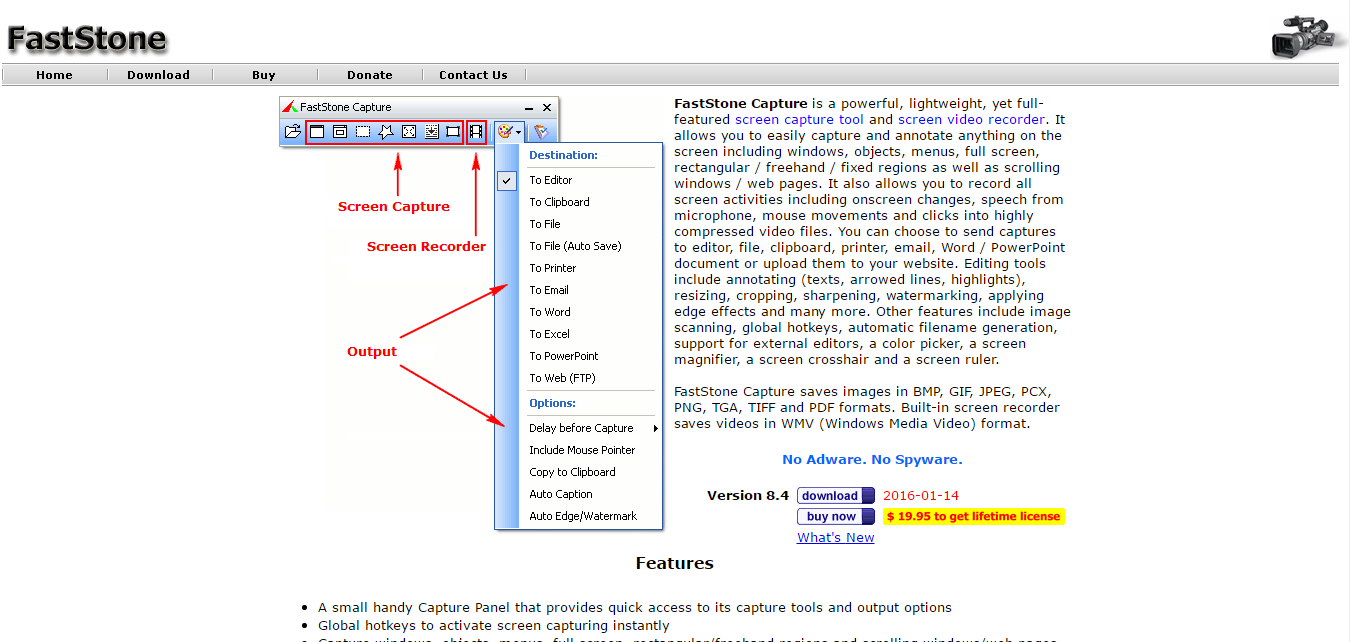The image size is (1350, 642).
Task: Open the What's New link
Action: tap(835, 538)
